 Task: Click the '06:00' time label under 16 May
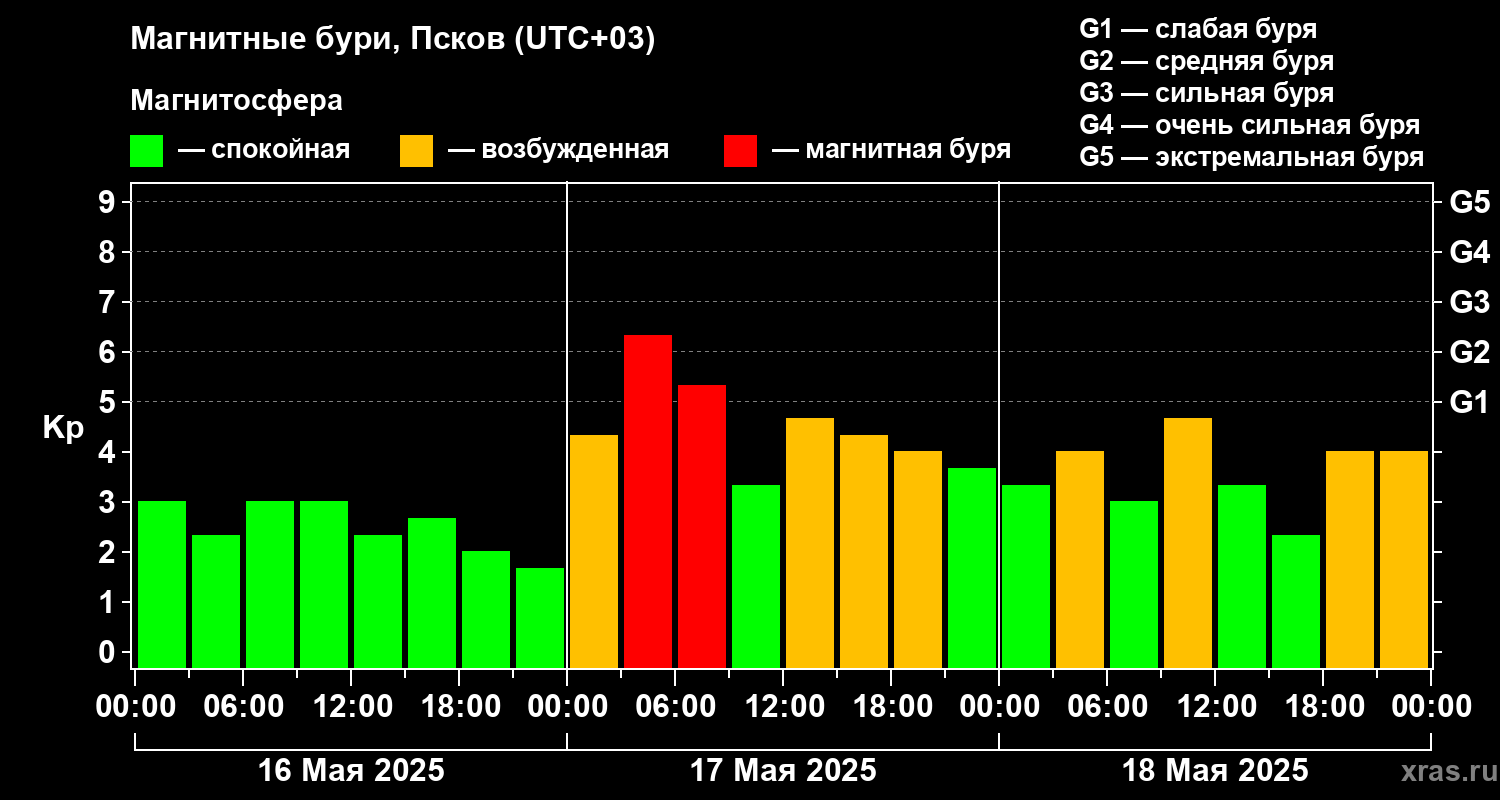(x=243, y=707)
